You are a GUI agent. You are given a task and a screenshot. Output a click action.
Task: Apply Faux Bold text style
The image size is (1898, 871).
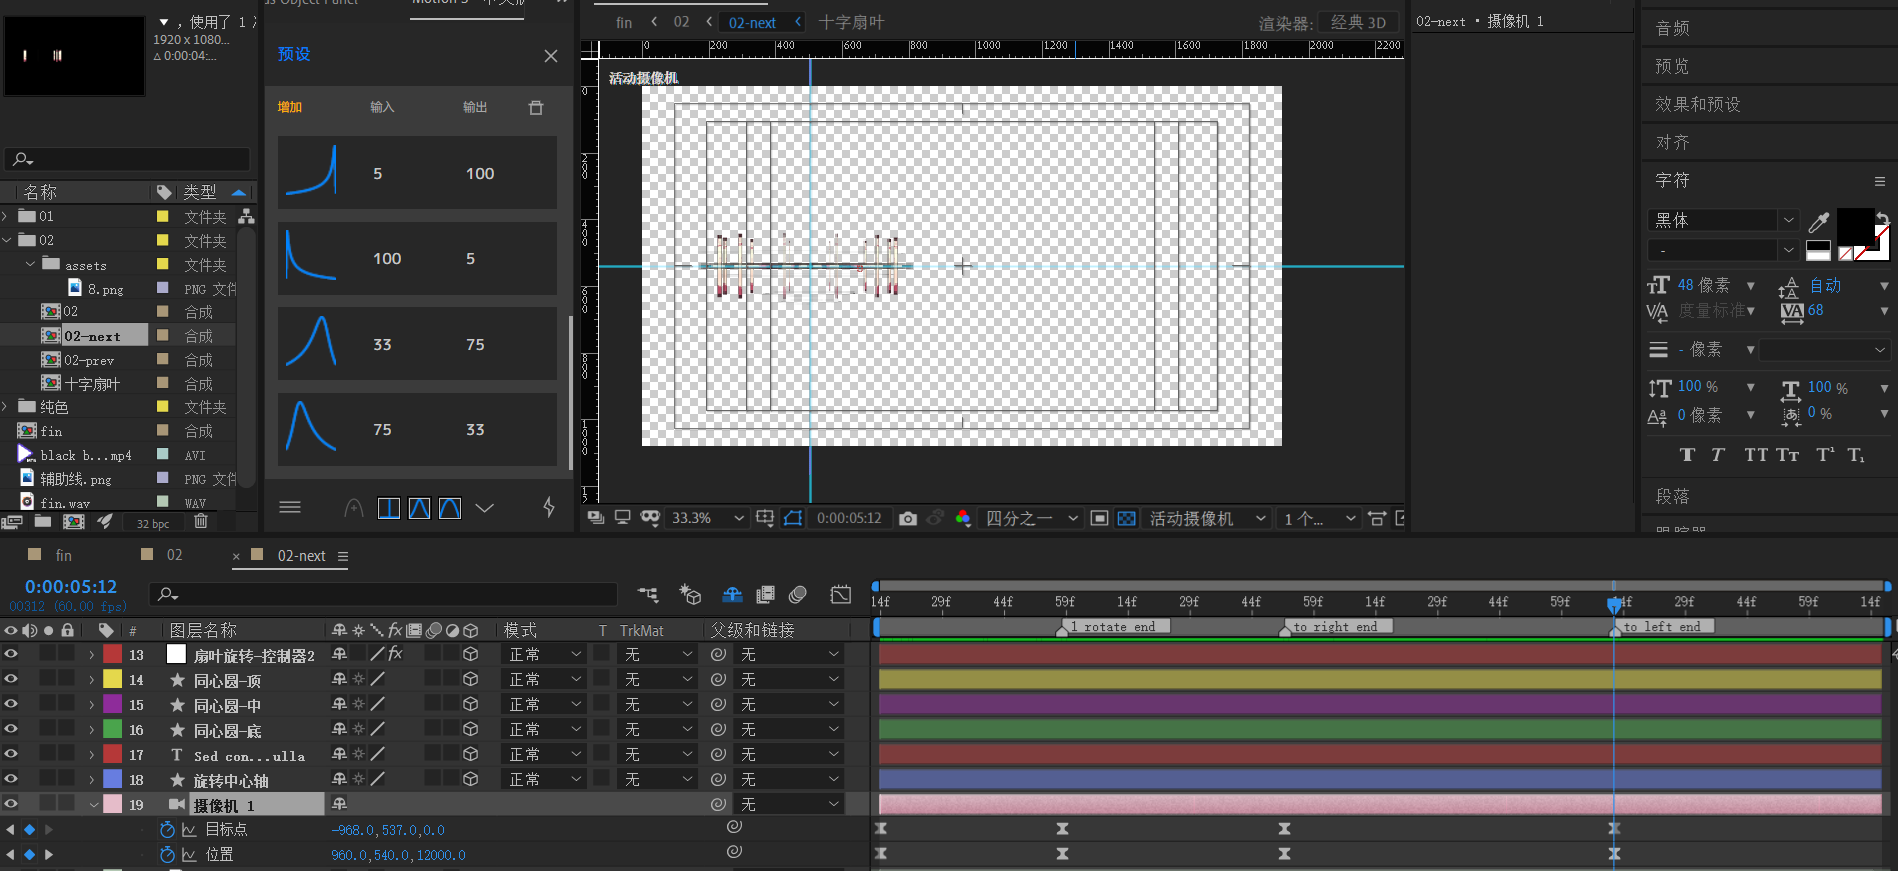1687,455
